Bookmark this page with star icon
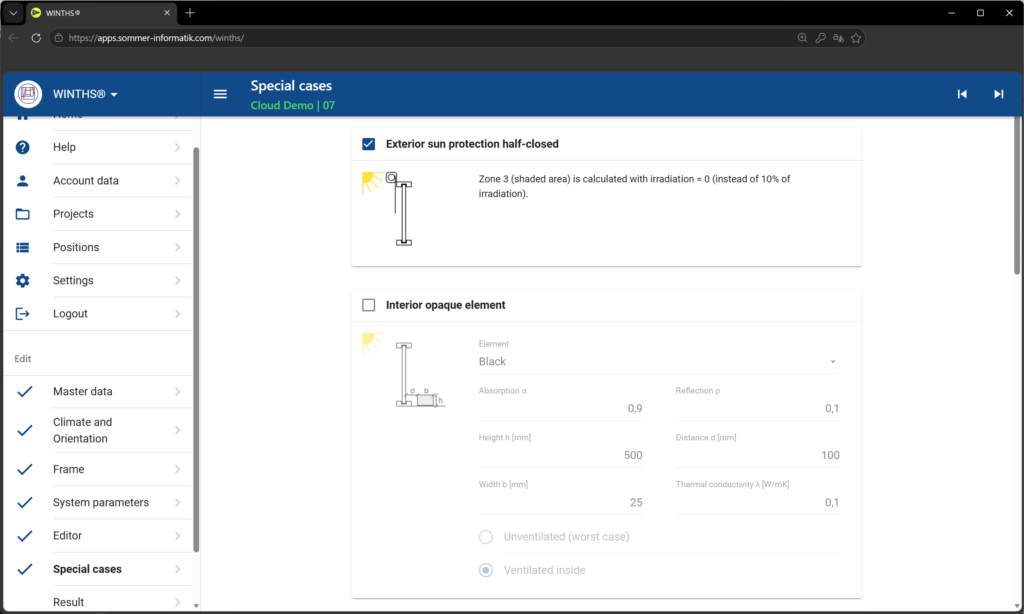Viewport: 1024px width, 614px height. tap(856, 38)
